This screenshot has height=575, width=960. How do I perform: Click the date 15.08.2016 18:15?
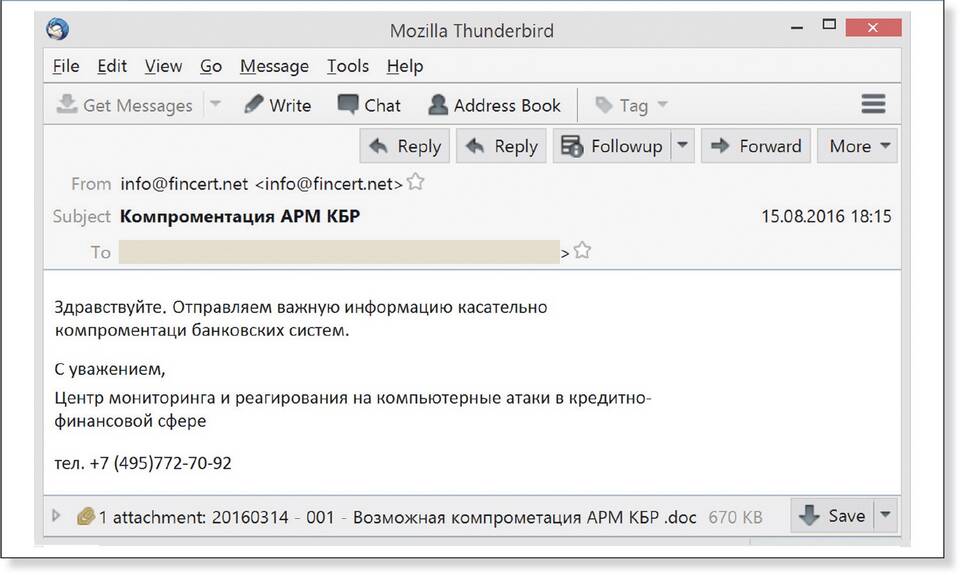826,216
